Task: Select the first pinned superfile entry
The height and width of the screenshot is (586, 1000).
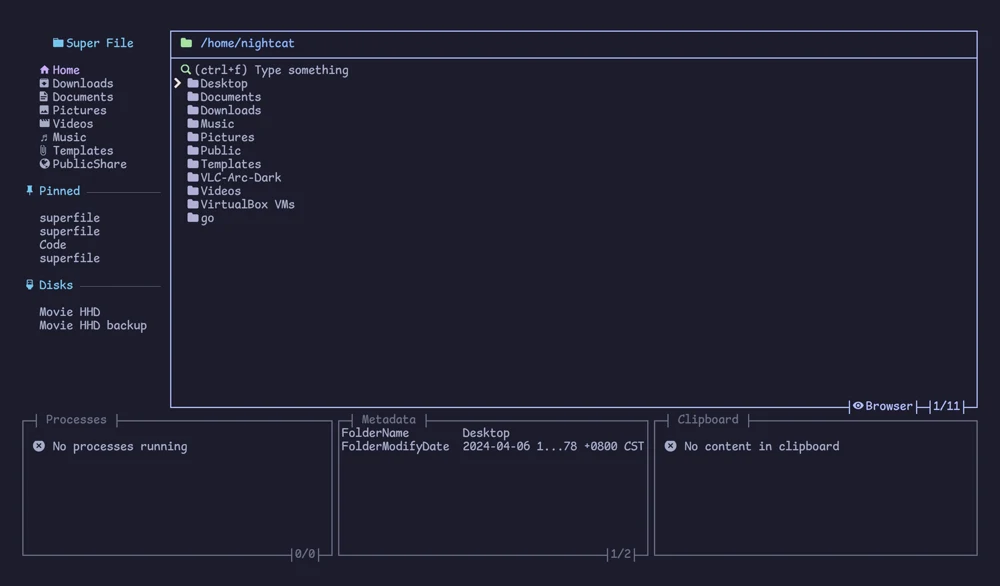Action: click(x=69, y=217)
